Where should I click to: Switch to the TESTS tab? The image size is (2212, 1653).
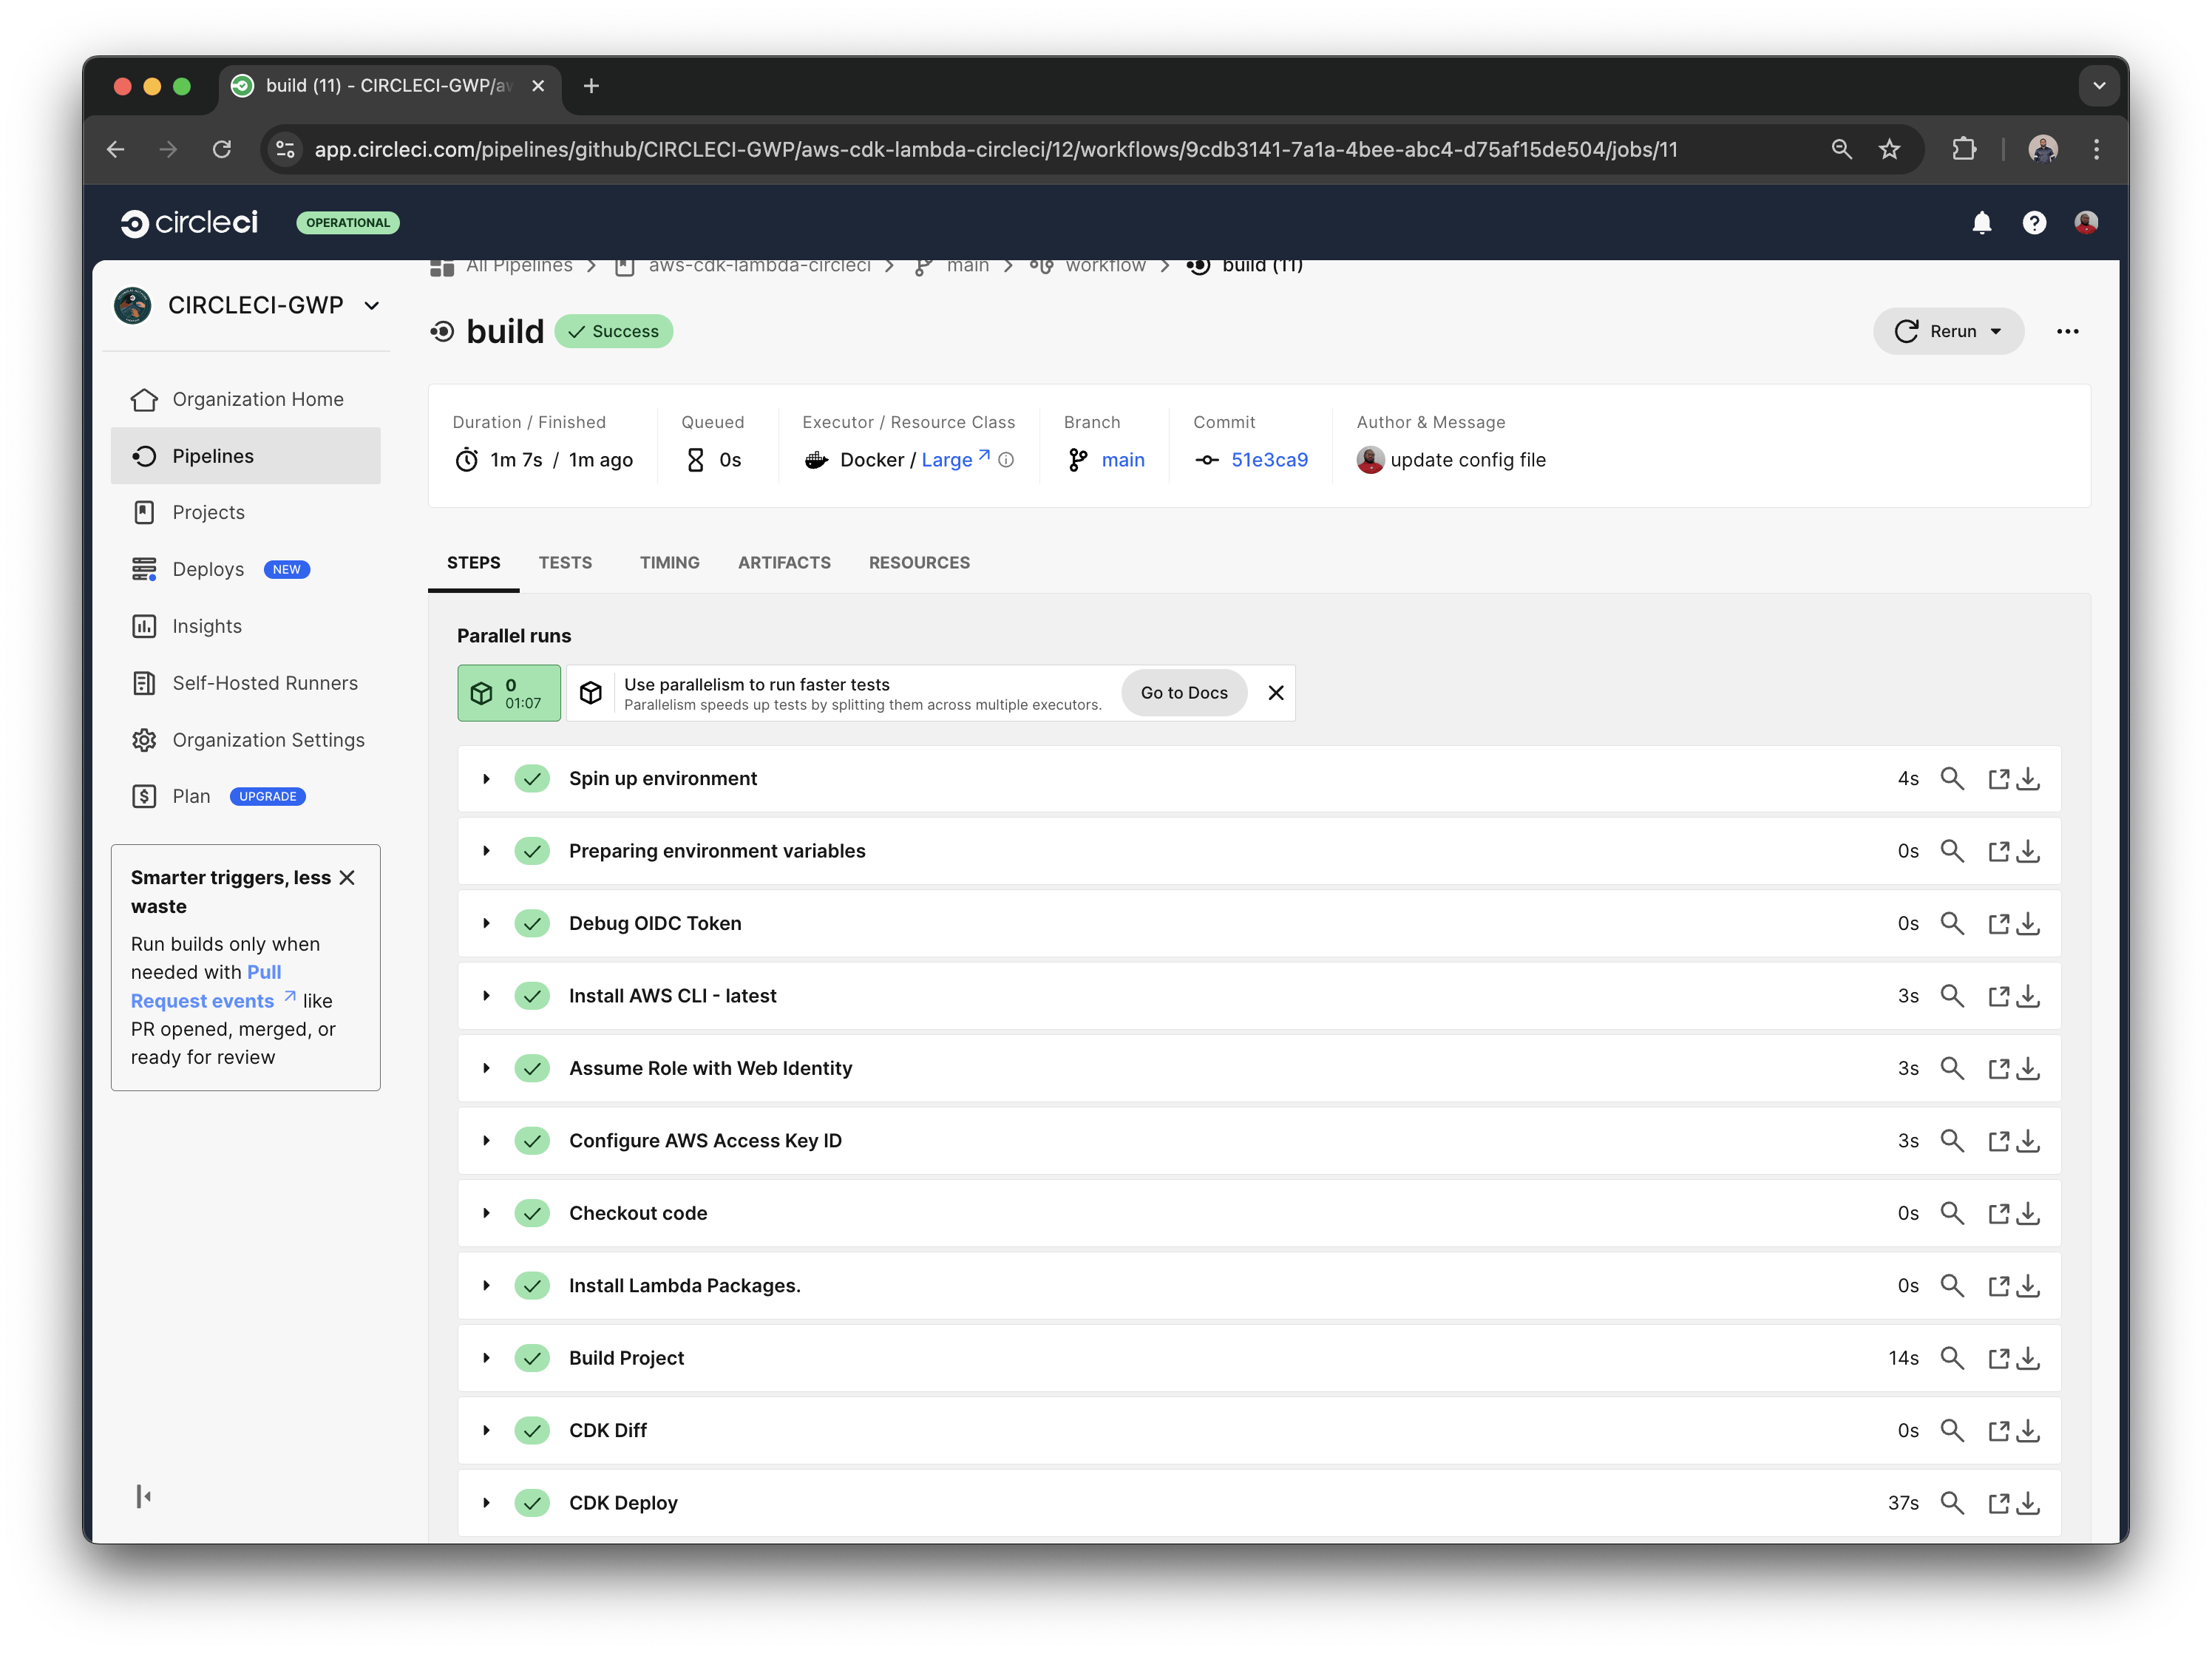pyautogui.click(x=565, y=562)
